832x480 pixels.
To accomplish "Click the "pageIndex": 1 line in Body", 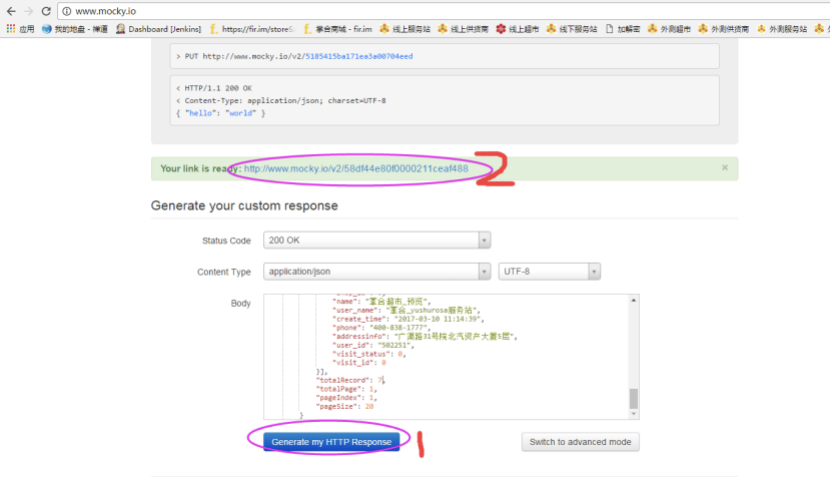I will [346, 398].
